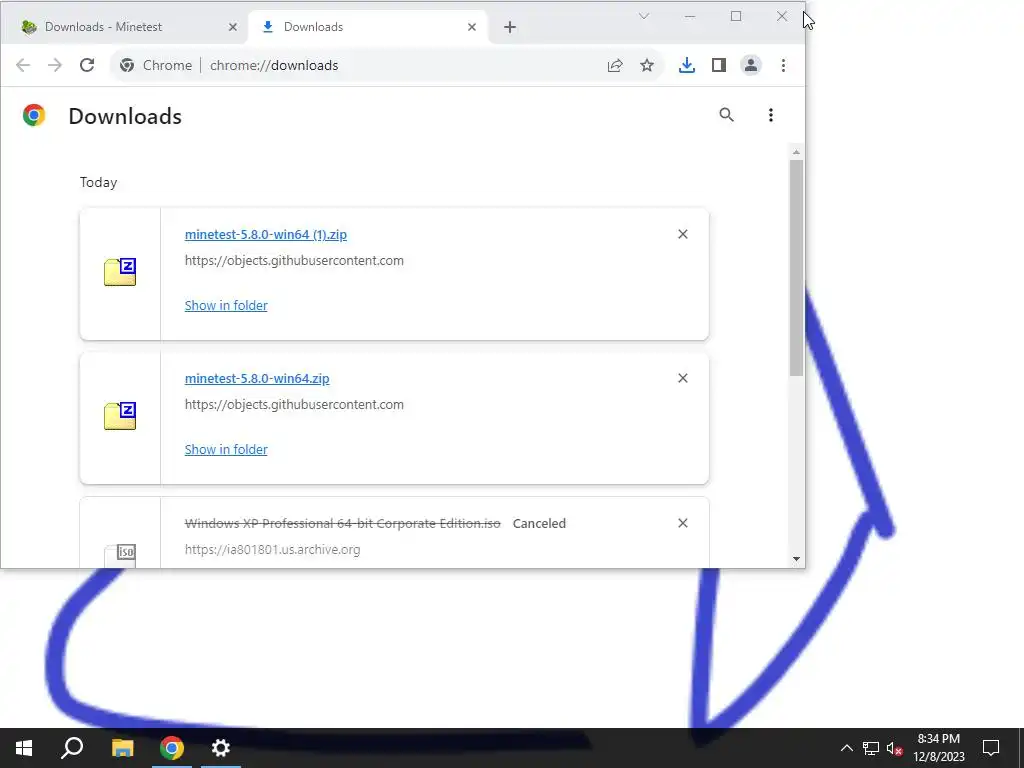
Task: Open the notification center icon
Action: tap(991, 748)
